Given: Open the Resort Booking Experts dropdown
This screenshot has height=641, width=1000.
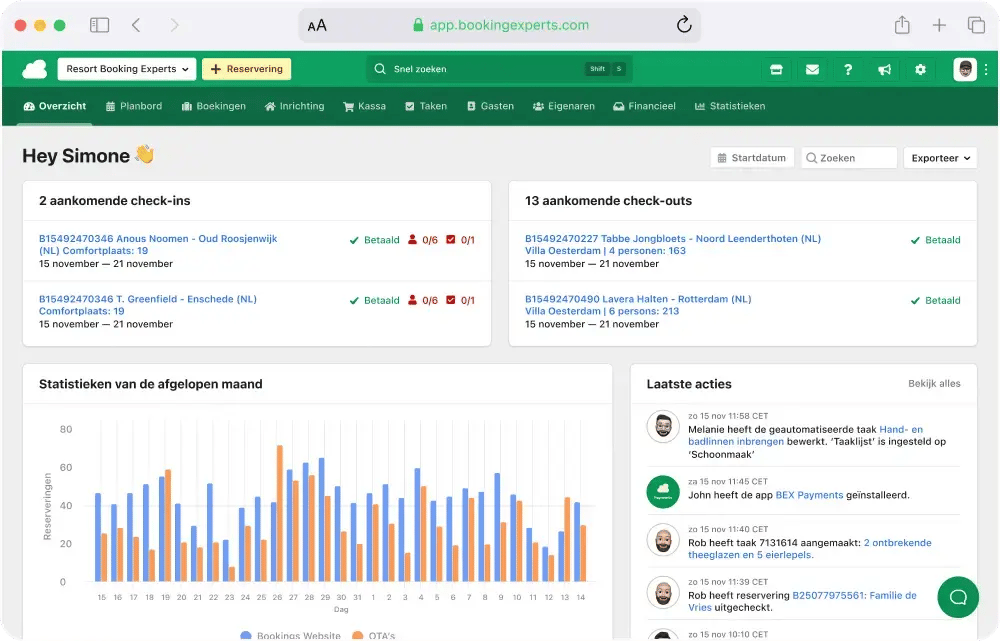Looking at the screenshot, I should [127, 69].
